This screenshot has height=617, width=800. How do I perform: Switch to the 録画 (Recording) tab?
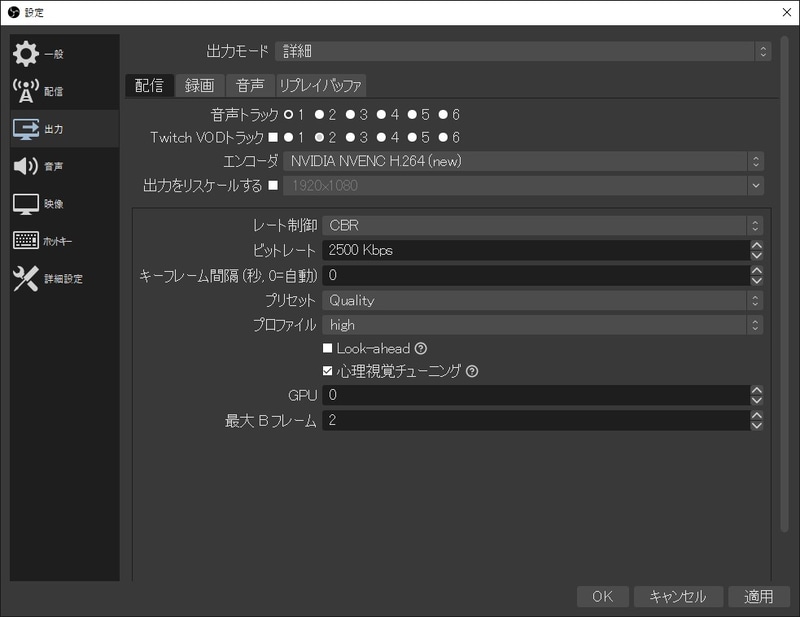[x=200, y=85]
